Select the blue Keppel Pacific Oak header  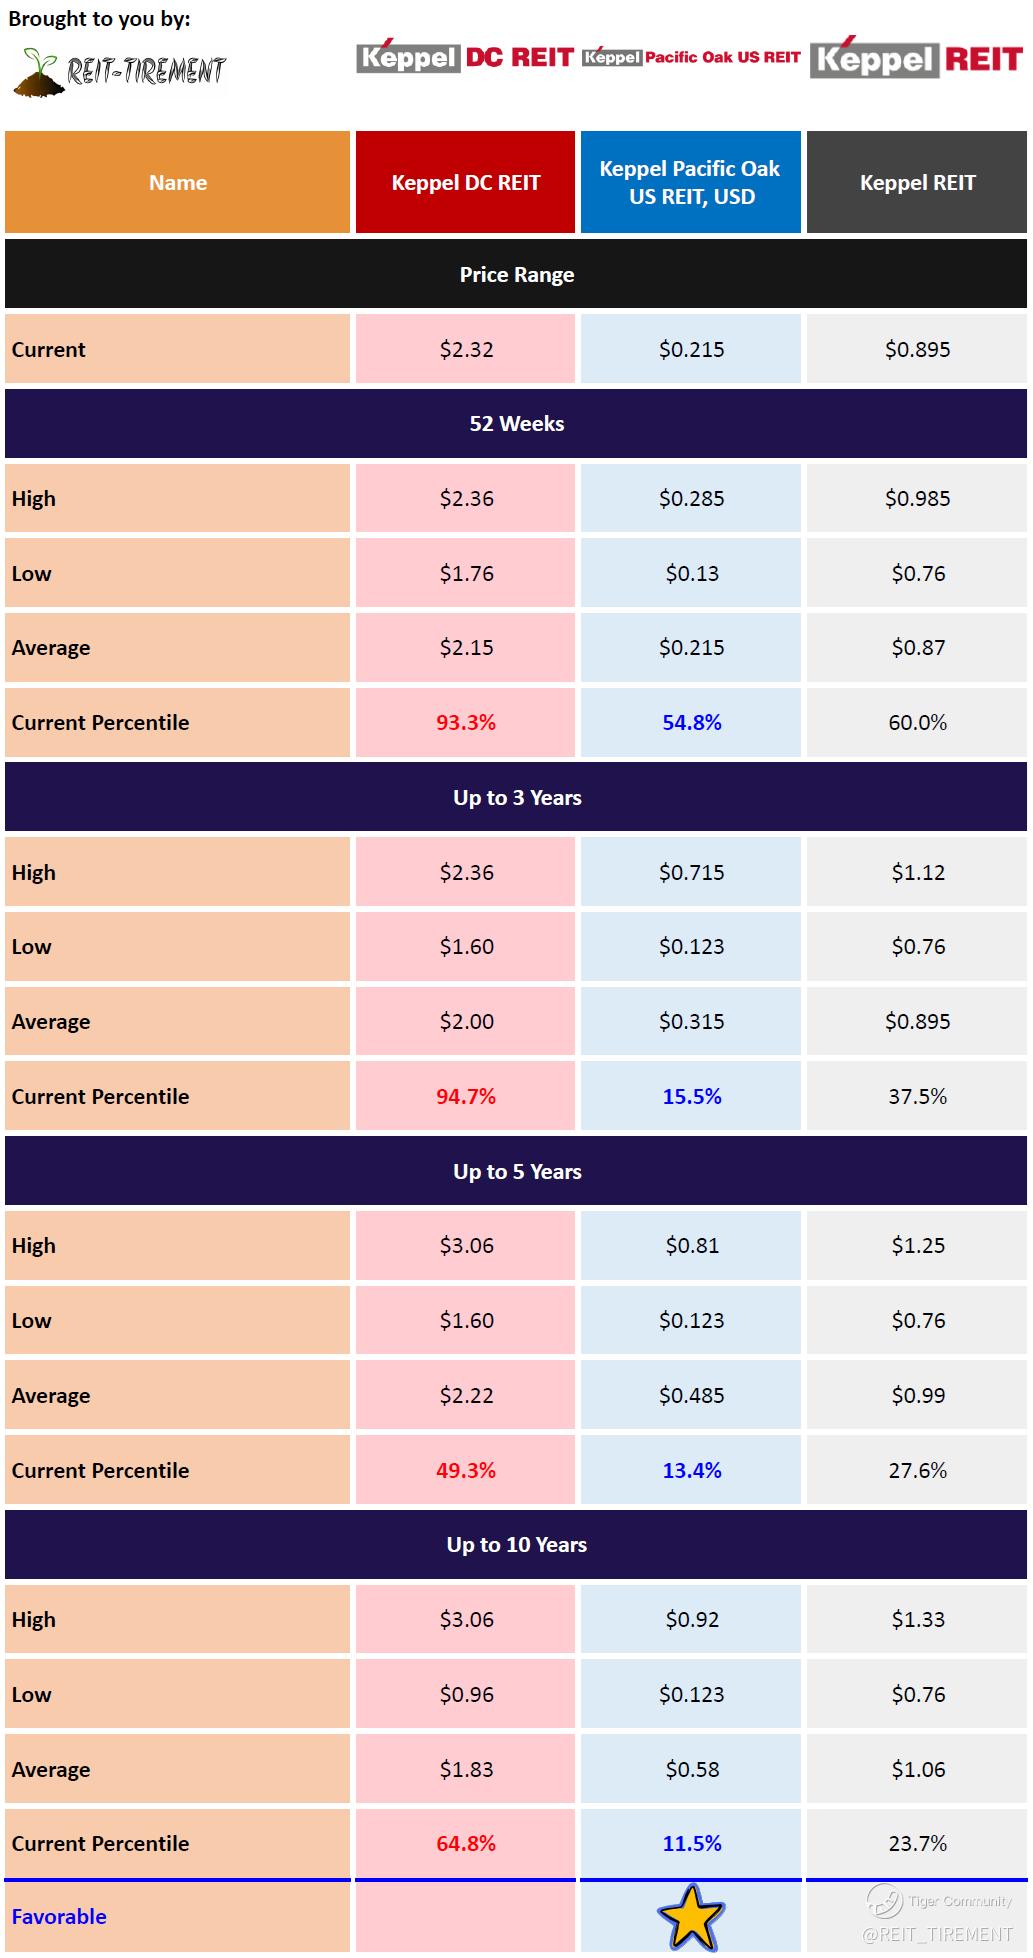click(x=691, y=183)
